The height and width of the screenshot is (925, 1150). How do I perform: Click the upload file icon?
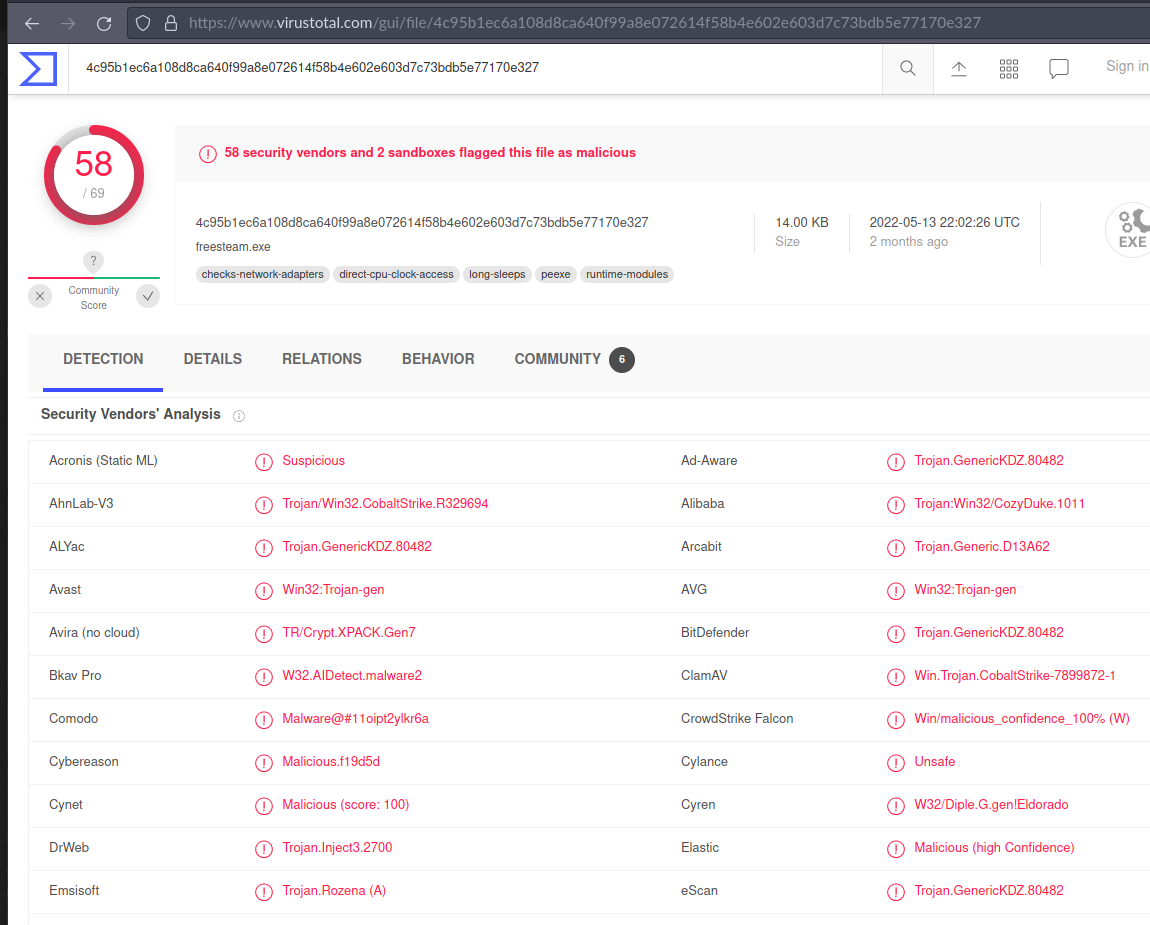[x=959, y=68]
